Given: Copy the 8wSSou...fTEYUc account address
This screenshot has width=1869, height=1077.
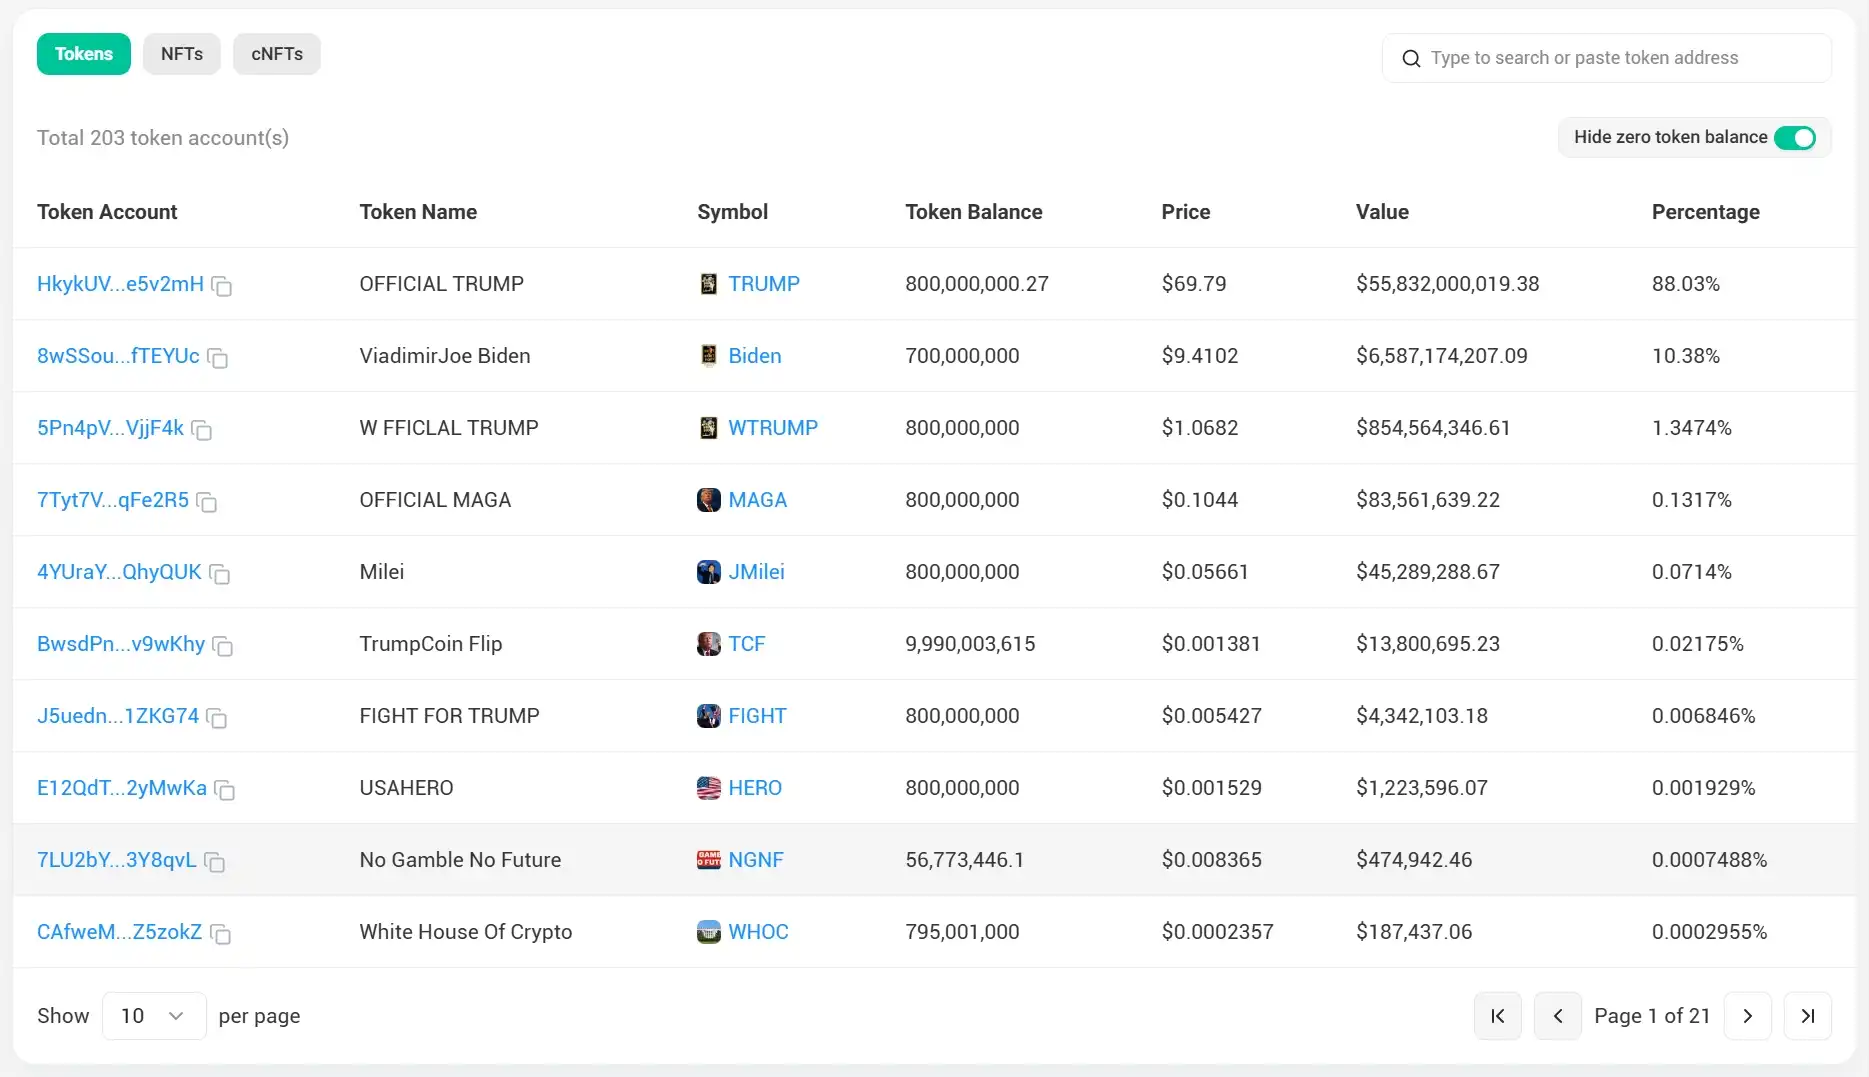Looking at the screenshot, I should [x=217, y=359].
